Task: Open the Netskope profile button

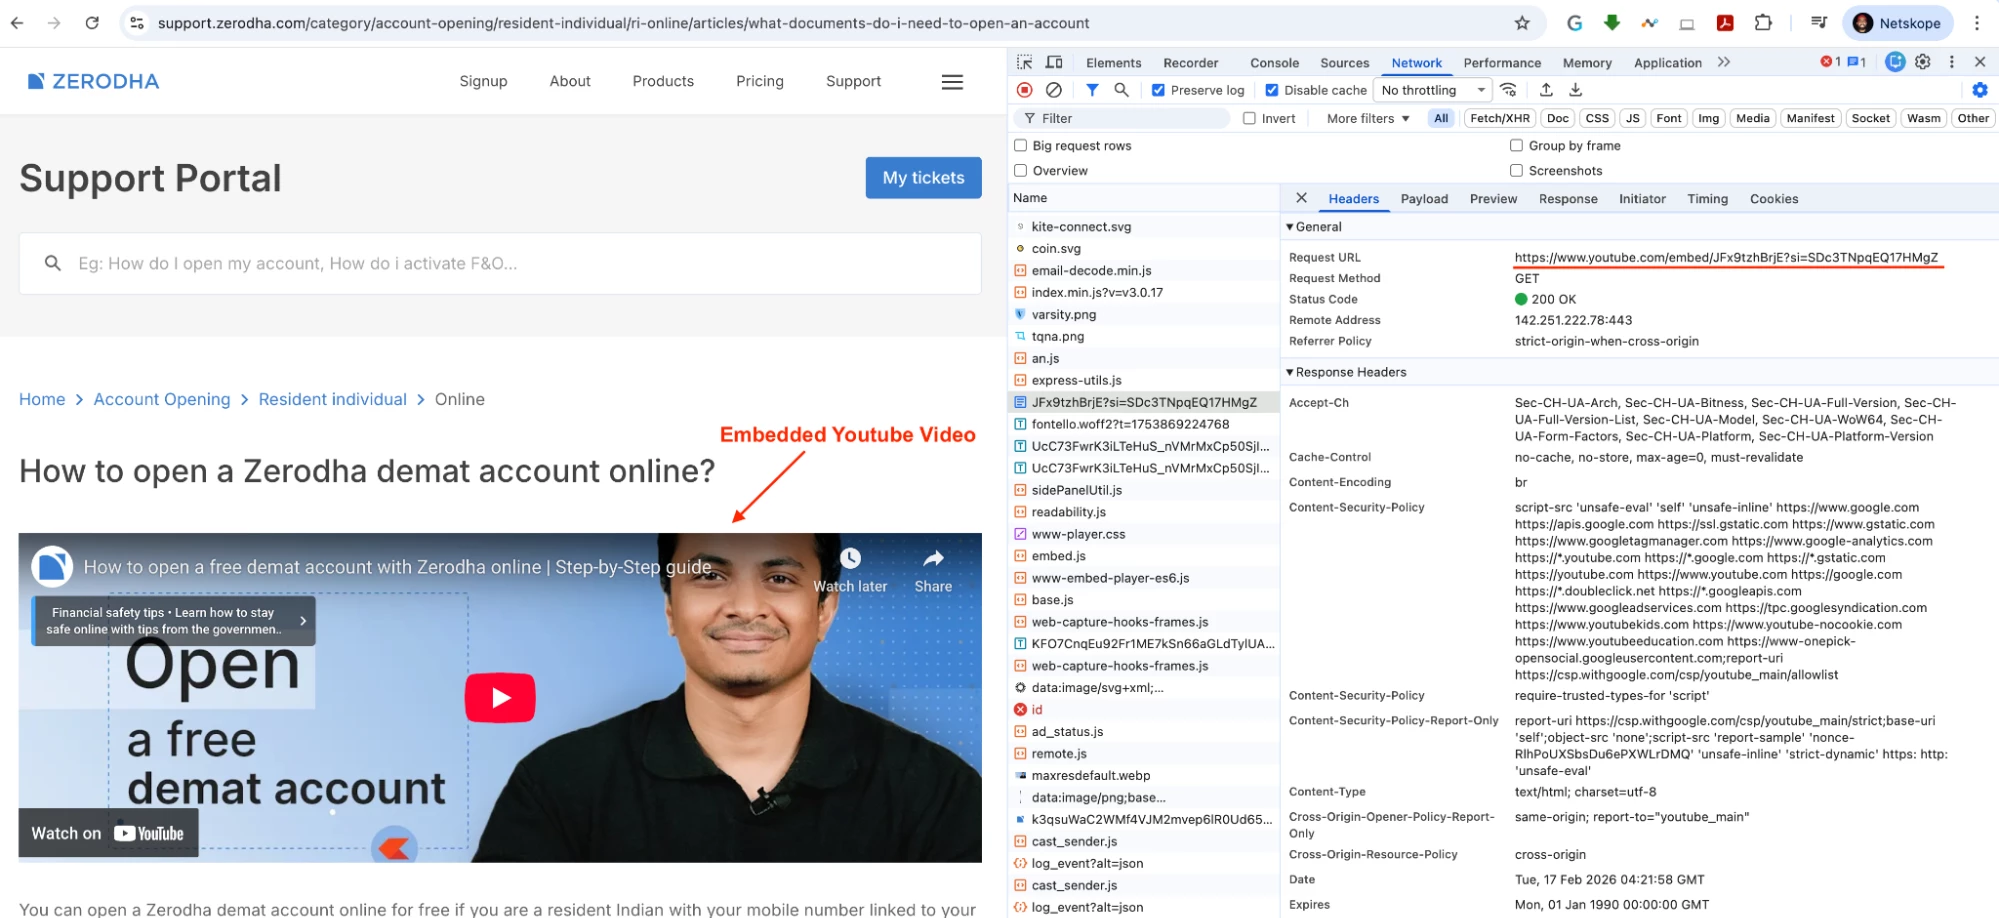Action: [1897, 23]
